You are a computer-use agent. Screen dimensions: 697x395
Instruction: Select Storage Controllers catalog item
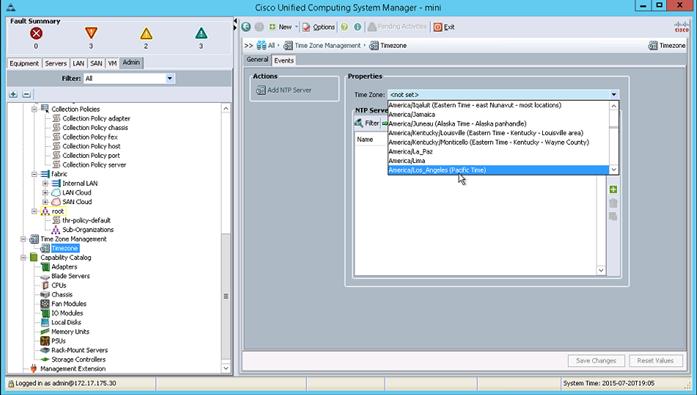(78, 359)
